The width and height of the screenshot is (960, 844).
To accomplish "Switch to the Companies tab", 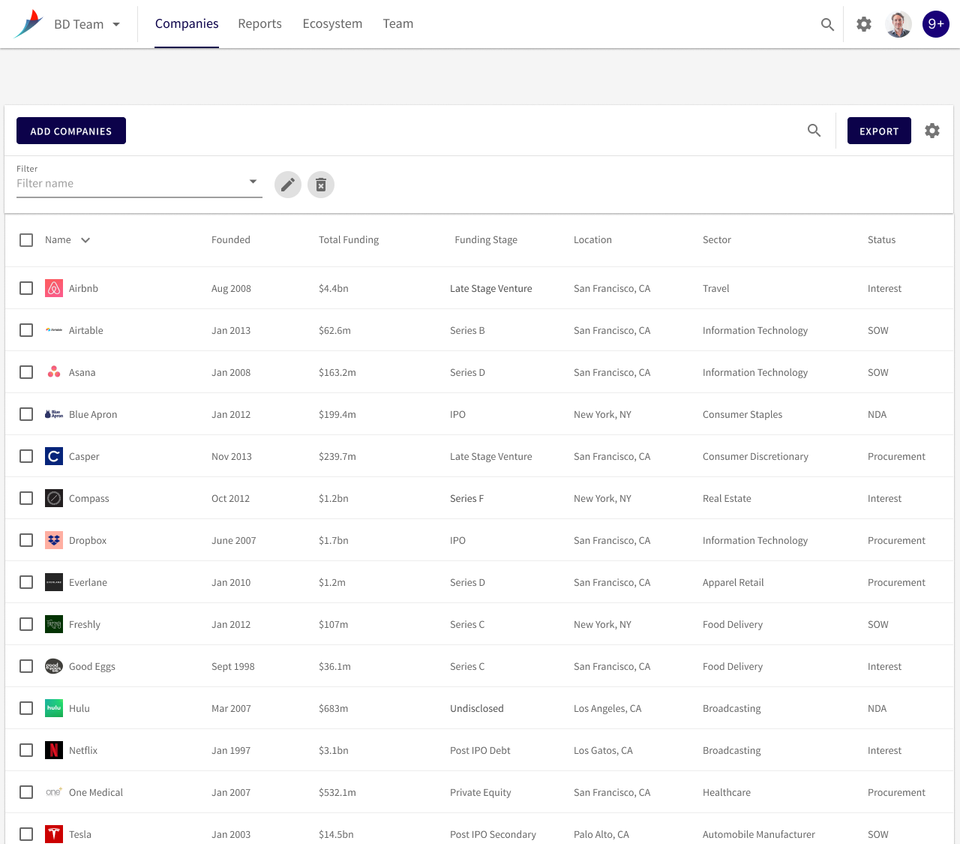I will click(x=187, y=24).
